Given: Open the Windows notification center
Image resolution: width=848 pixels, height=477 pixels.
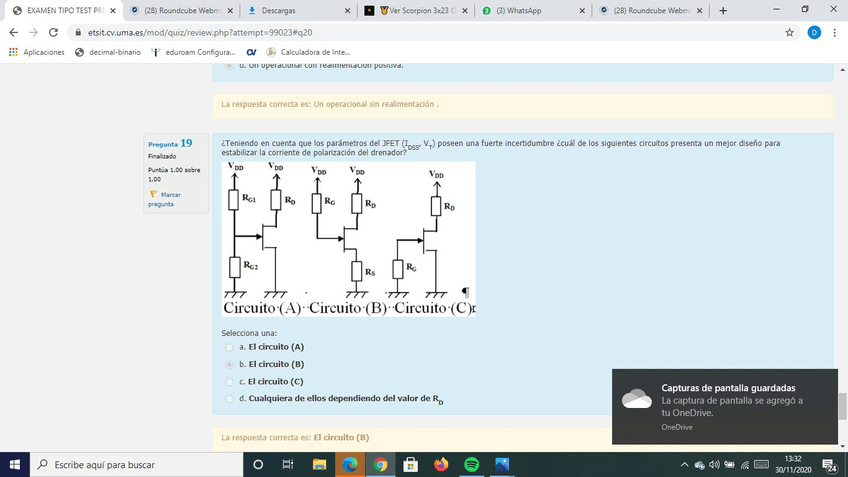Looking at the screenshot, I should pyautogui.click(x=829, y=465).
